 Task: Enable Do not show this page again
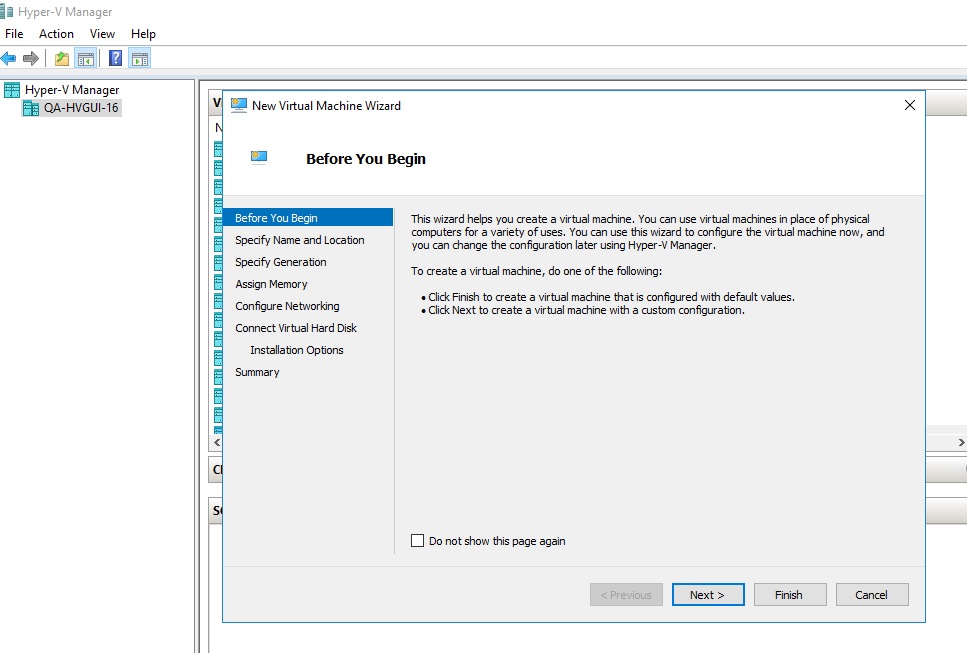pos(418,541)
